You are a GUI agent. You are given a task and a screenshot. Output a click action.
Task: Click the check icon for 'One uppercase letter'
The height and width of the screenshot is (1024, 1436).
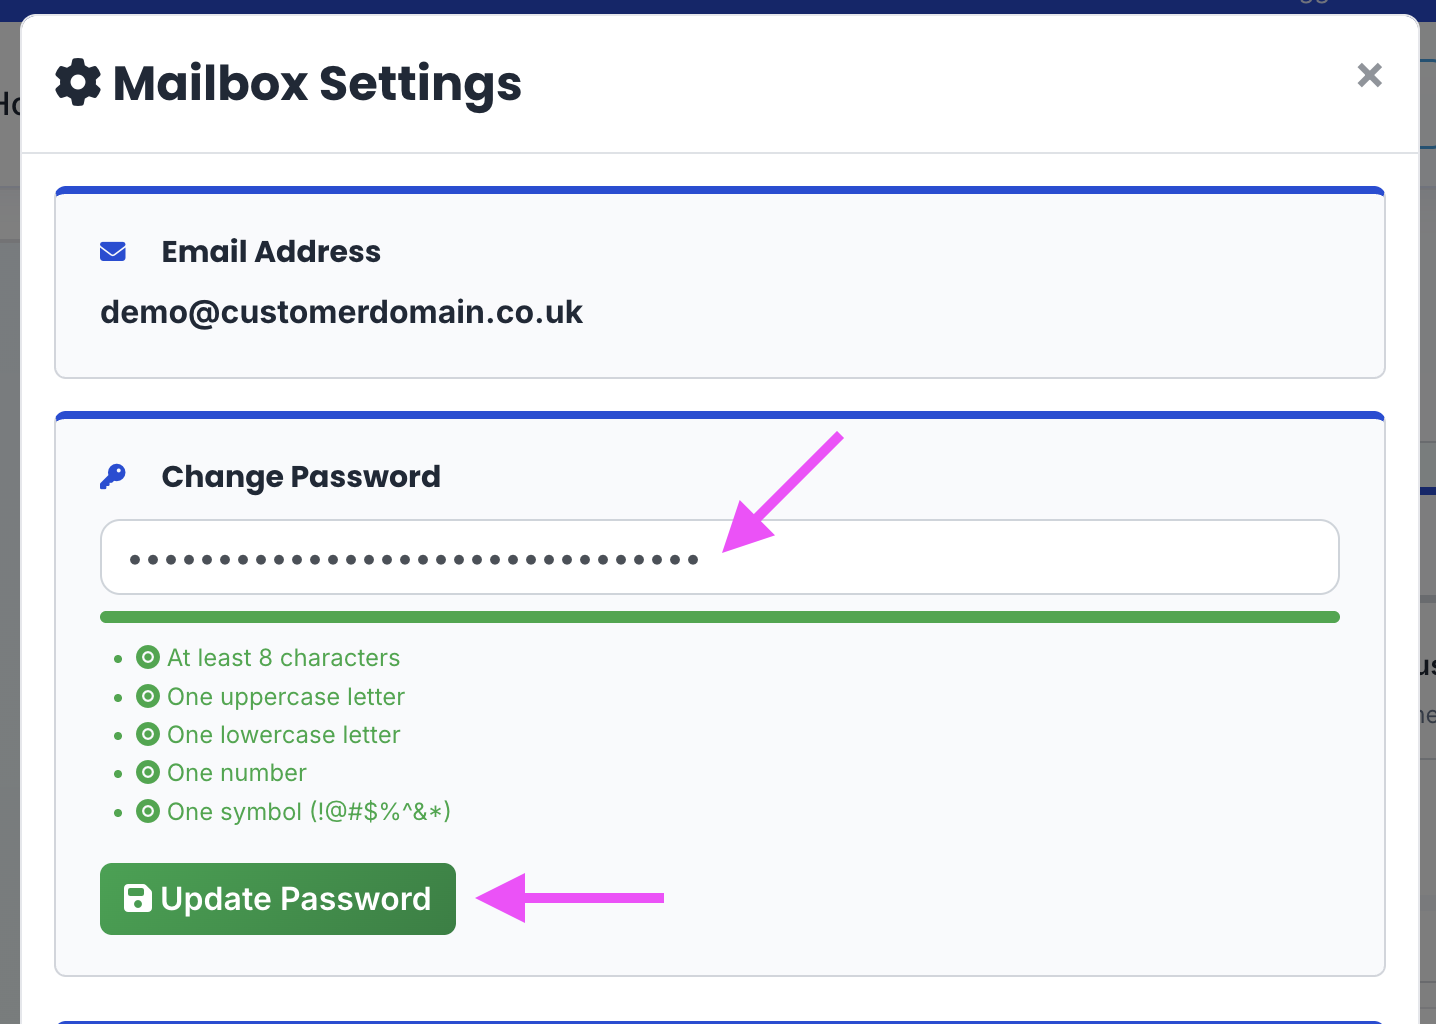148,696
